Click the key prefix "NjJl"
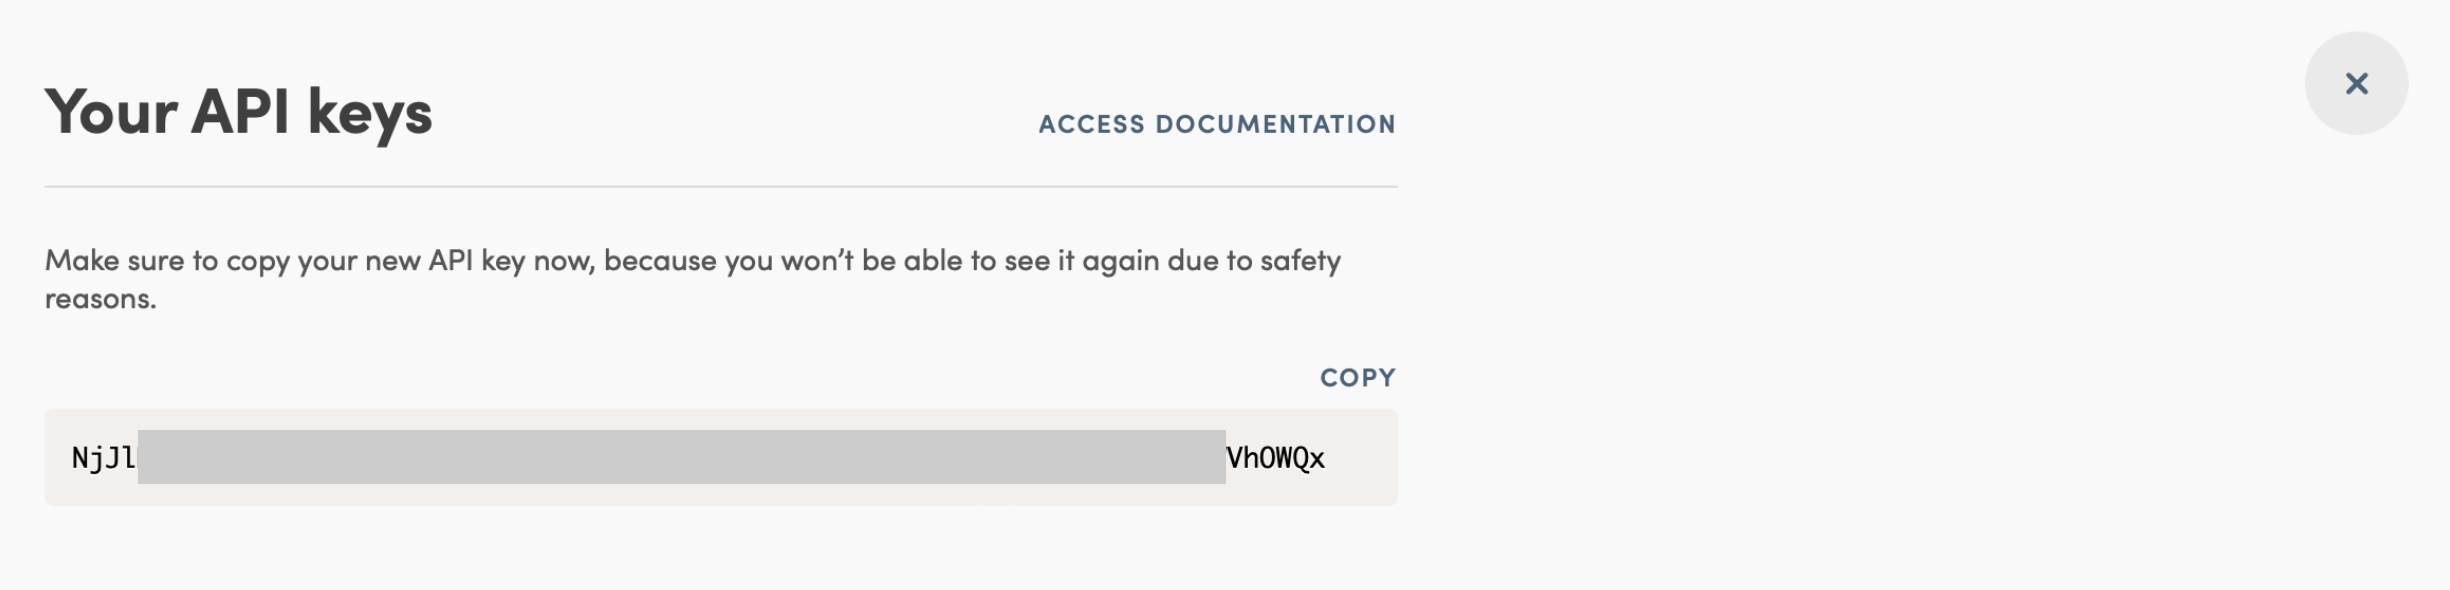The image size is (2450, 590). (x=103, y=458)
